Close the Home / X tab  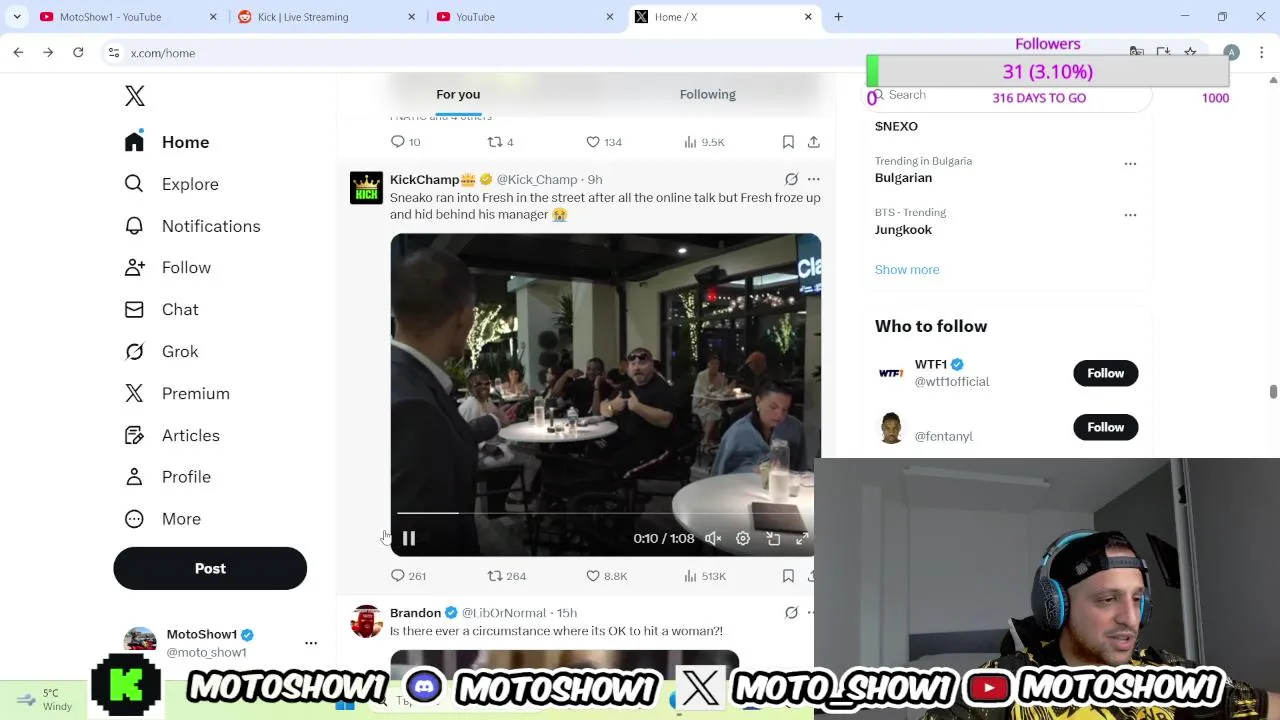(x=808, y=17)
